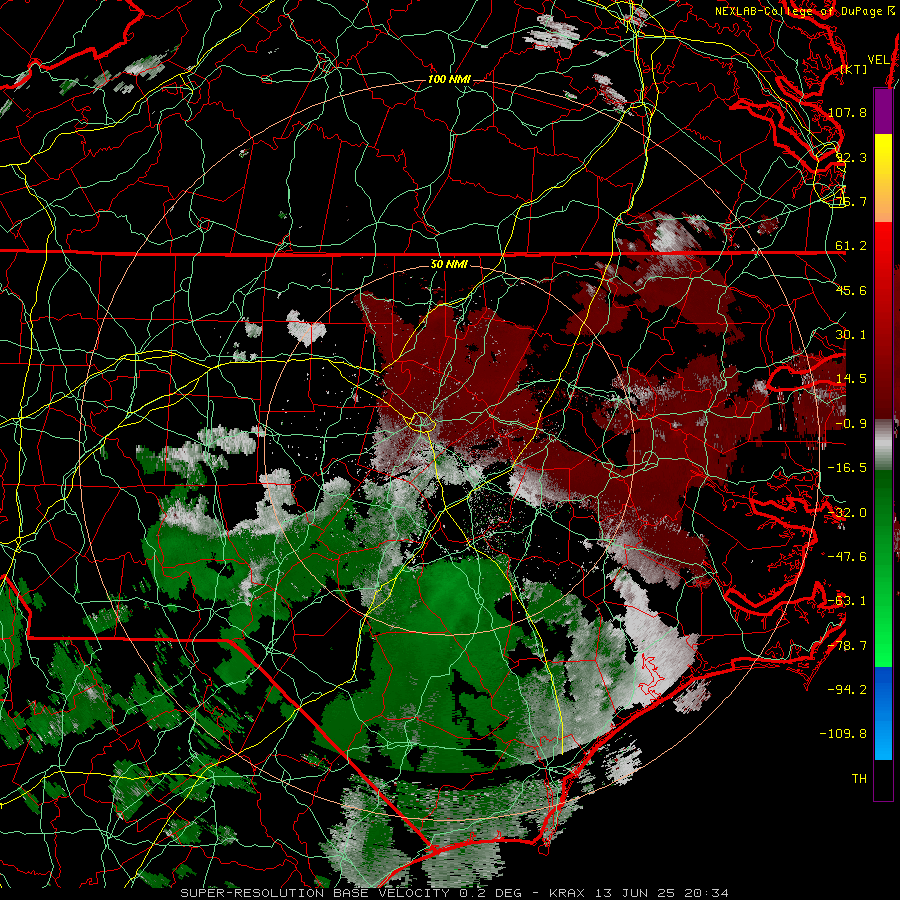Screen dimensions: 900x900
Task: Click the 107.8 velocity scale value
Action: click(x=847, y=112)
